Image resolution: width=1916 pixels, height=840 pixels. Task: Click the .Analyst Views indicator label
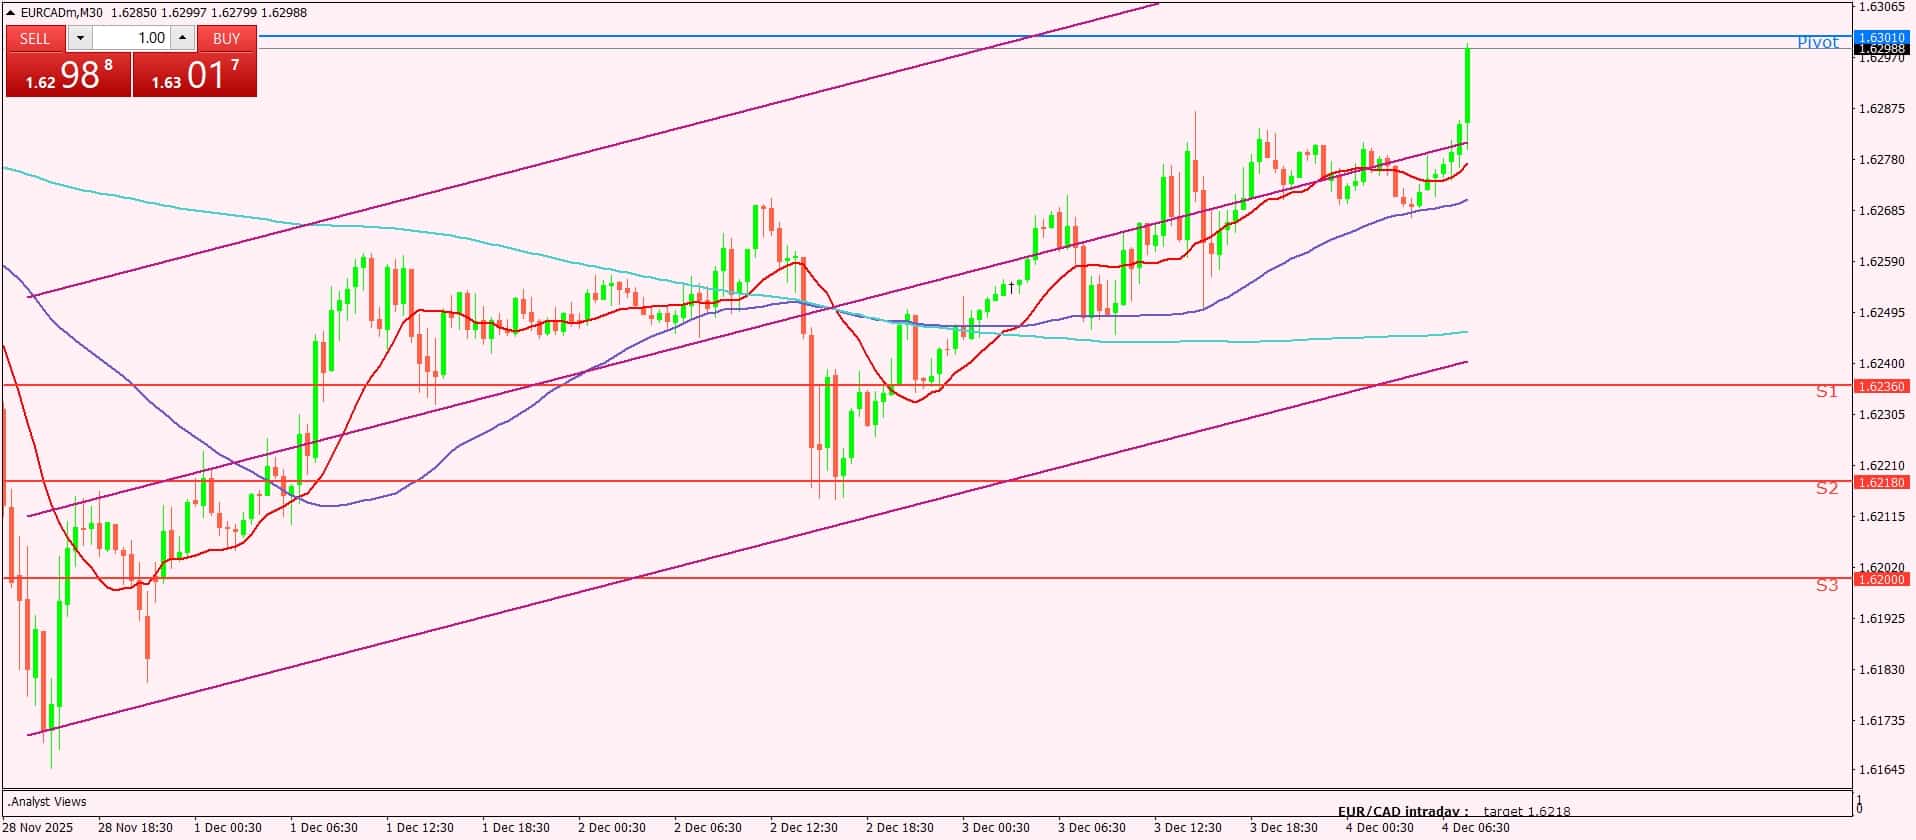pyautogui.click(x=47, y=801)
